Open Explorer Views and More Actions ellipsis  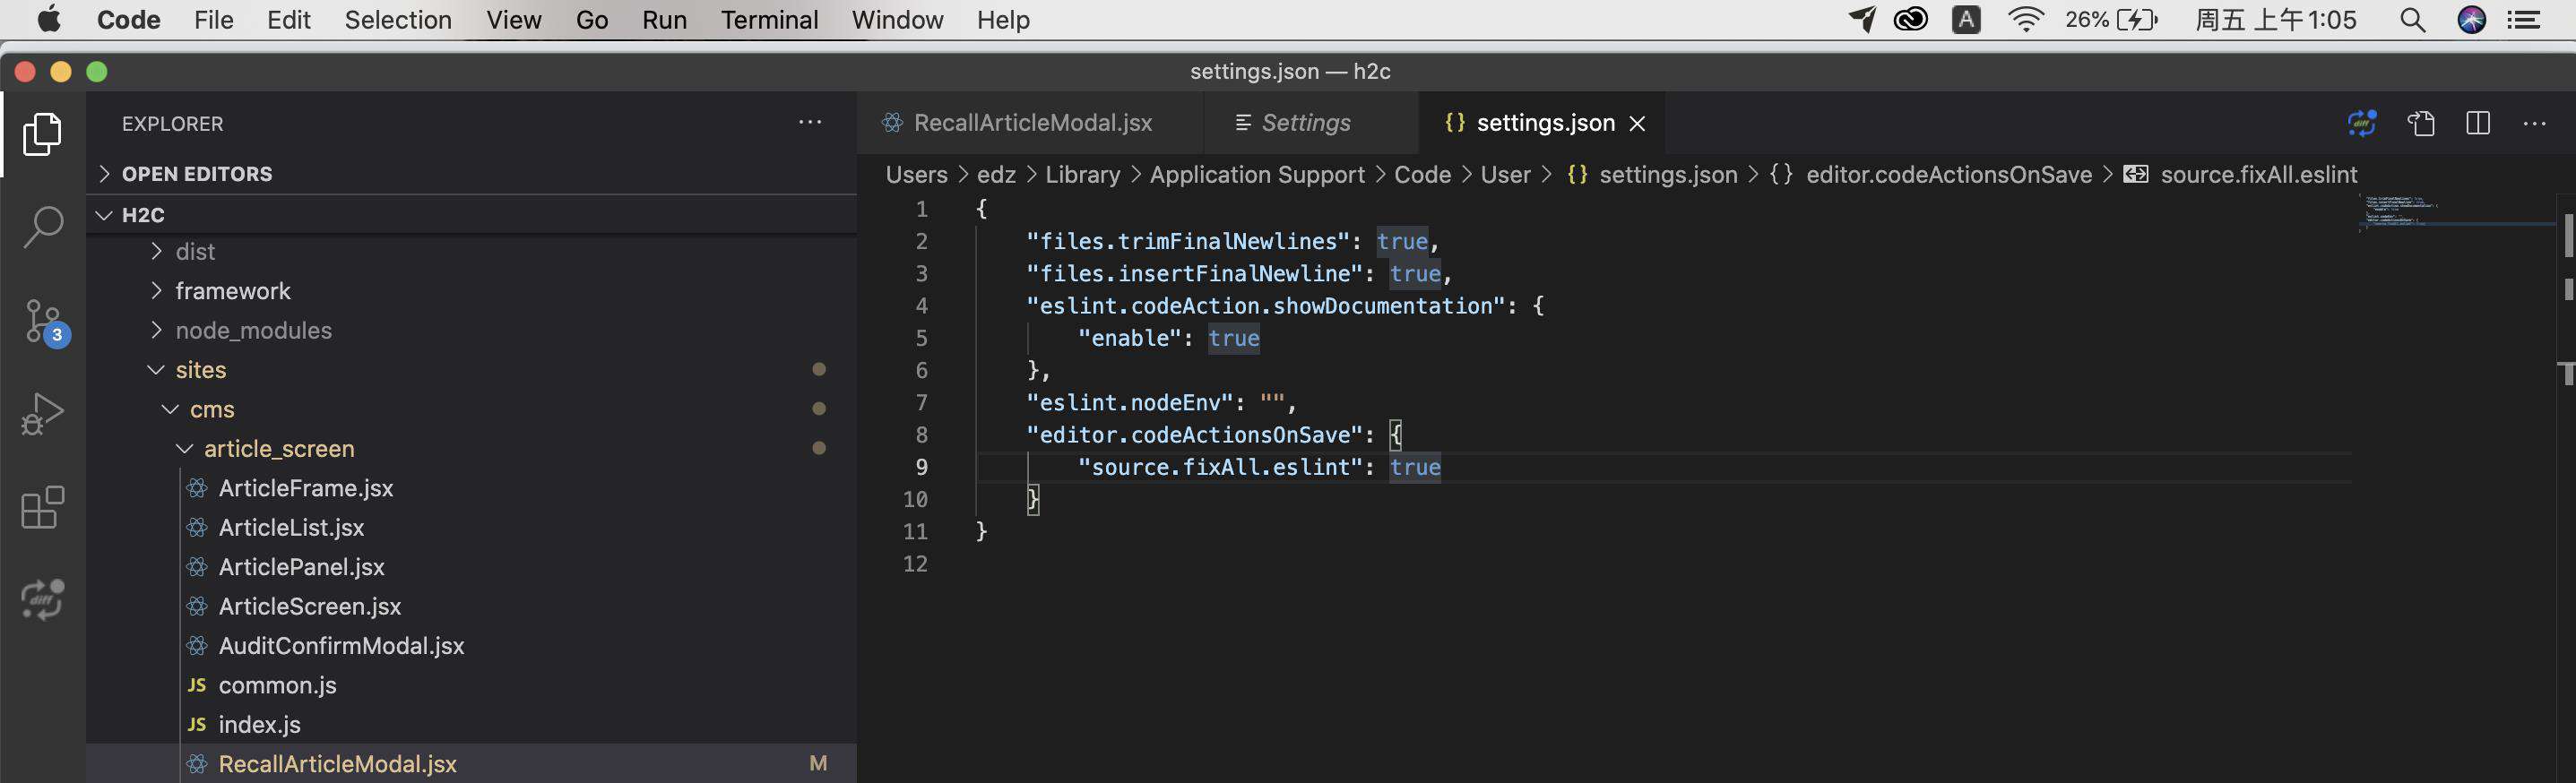point(810,122)
